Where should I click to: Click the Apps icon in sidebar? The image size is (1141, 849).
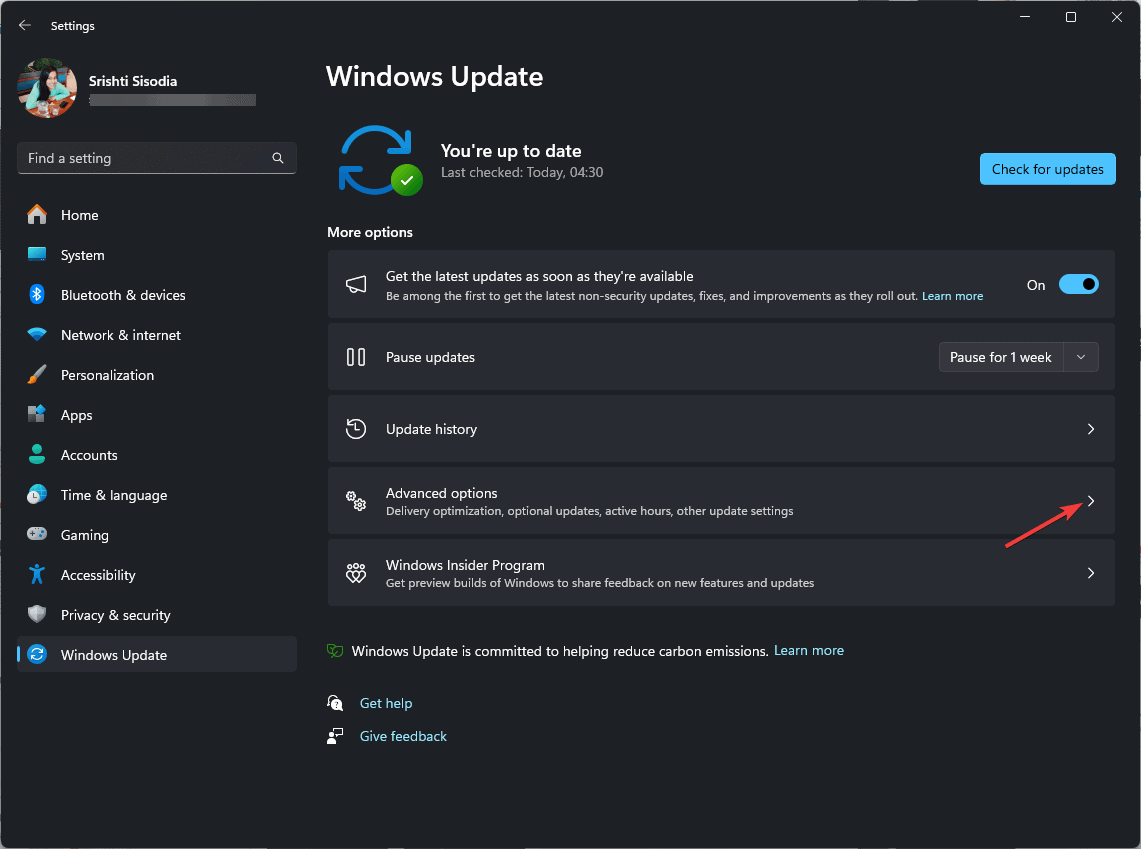coord(37,415)
